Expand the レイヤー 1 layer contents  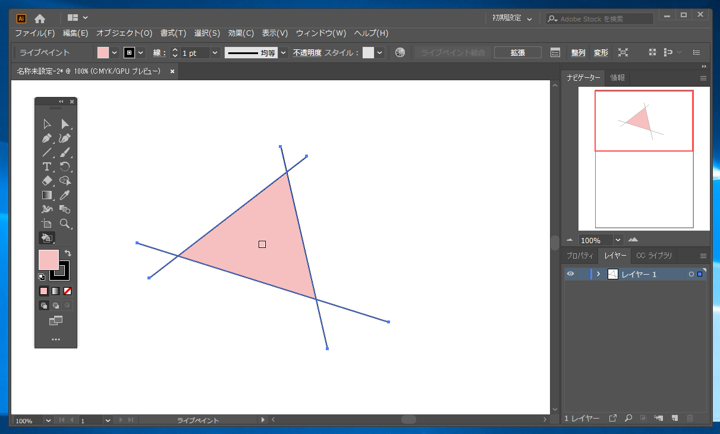(x=598, y=274)
